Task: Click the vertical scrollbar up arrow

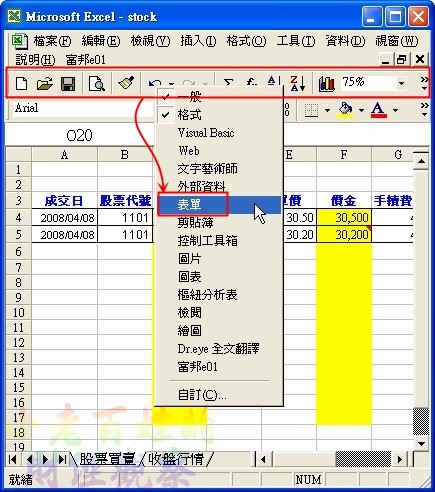Action: tap(421, 161)
